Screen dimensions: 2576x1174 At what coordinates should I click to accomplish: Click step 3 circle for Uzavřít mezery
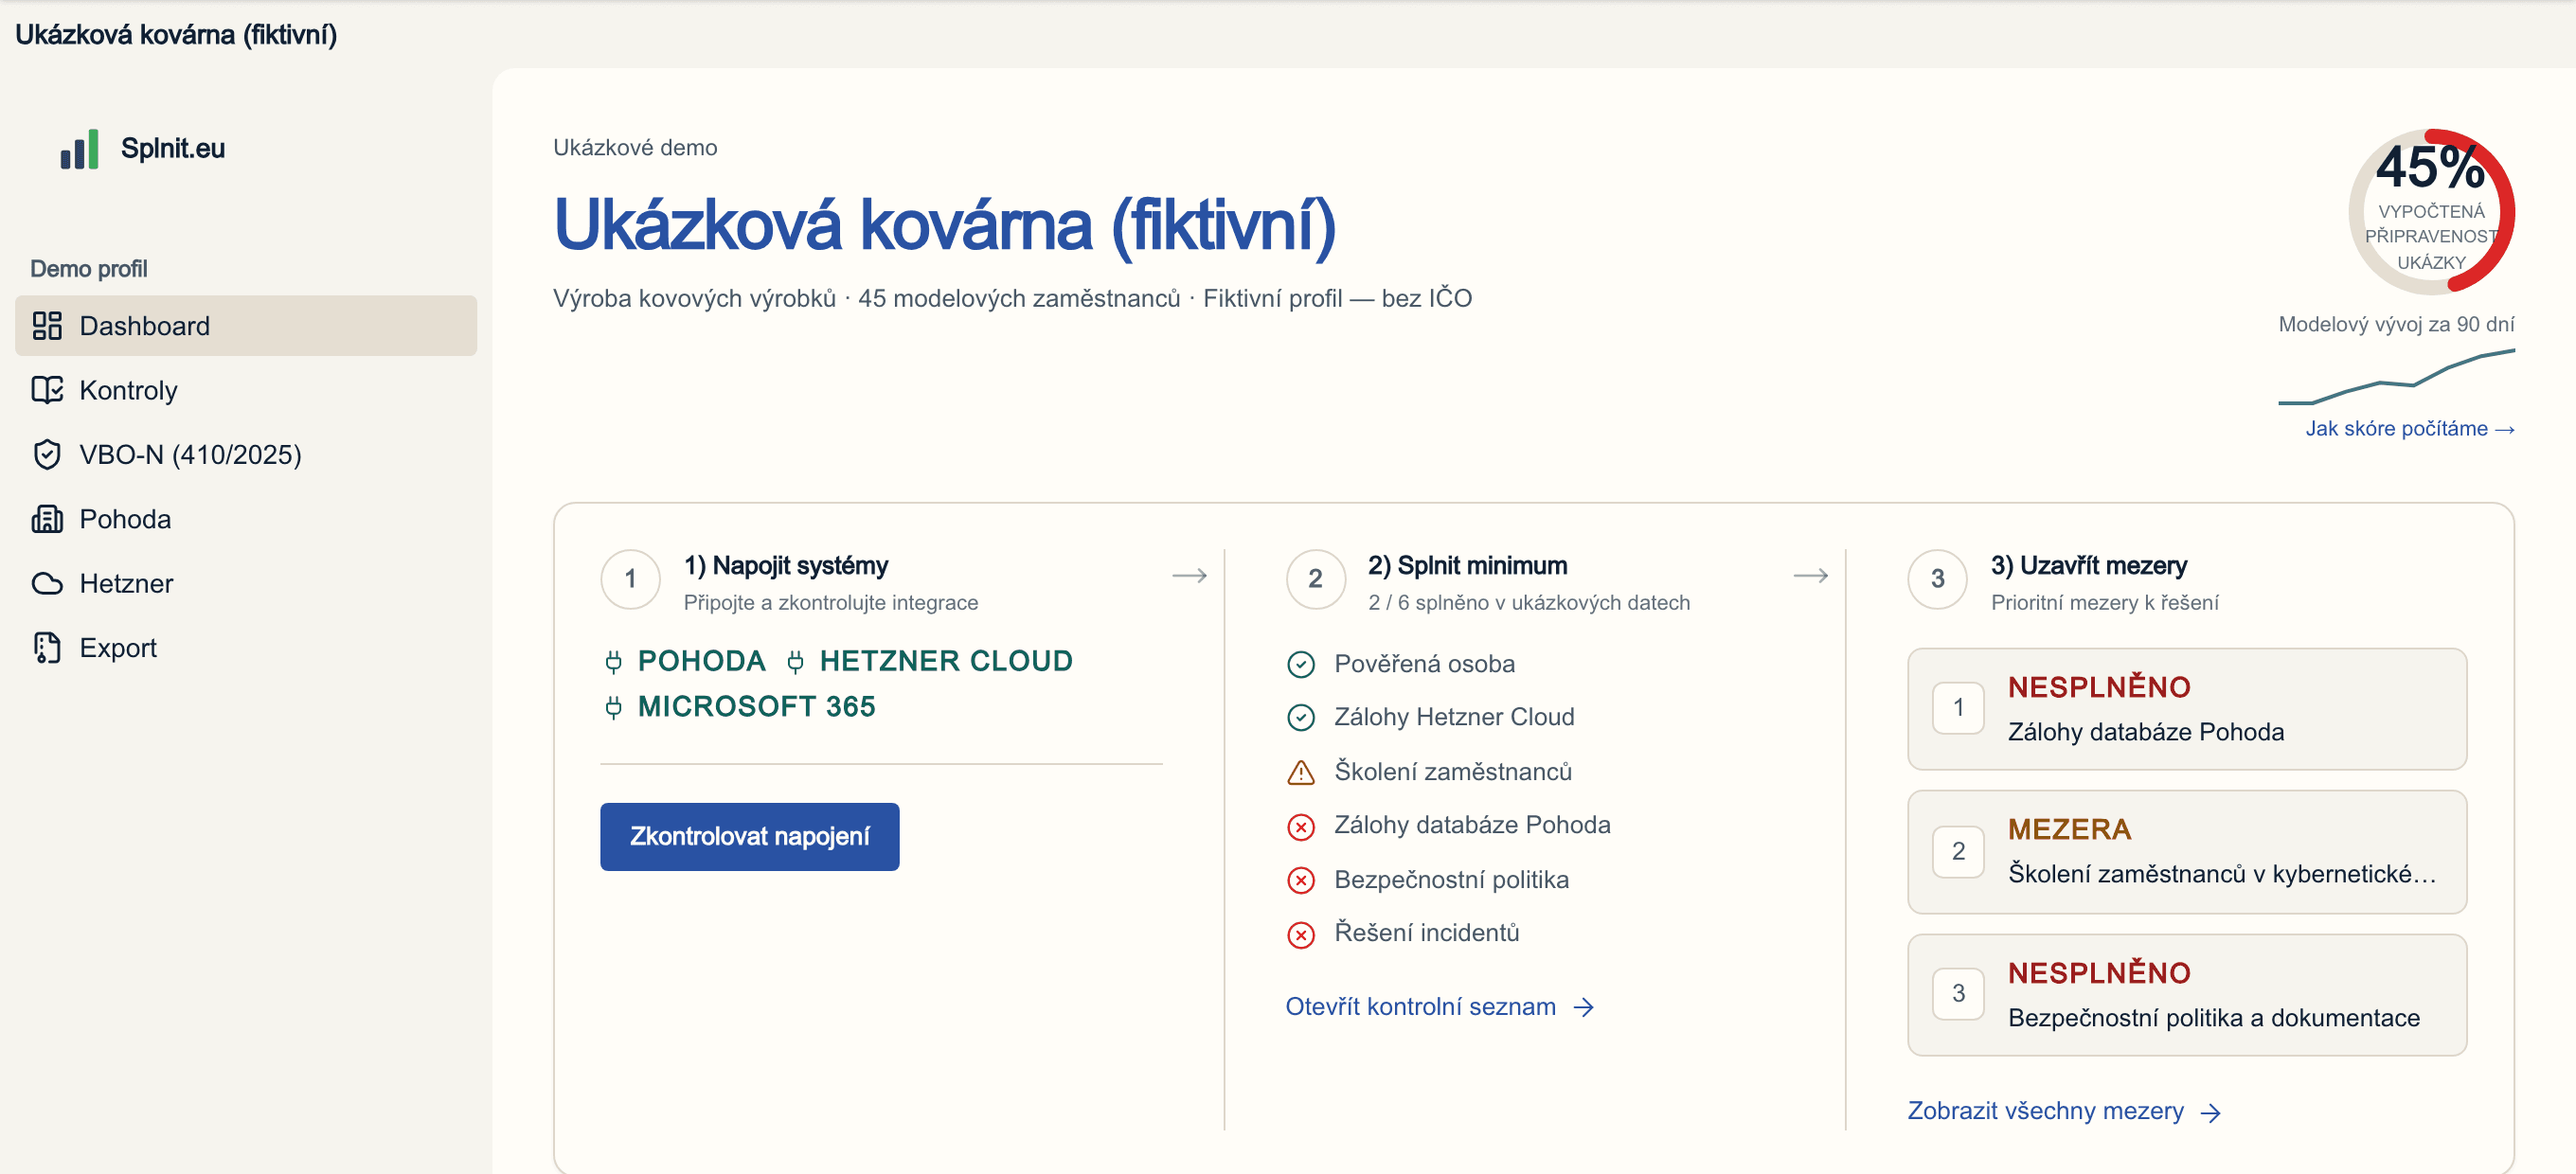click(x=1937, y=579)
